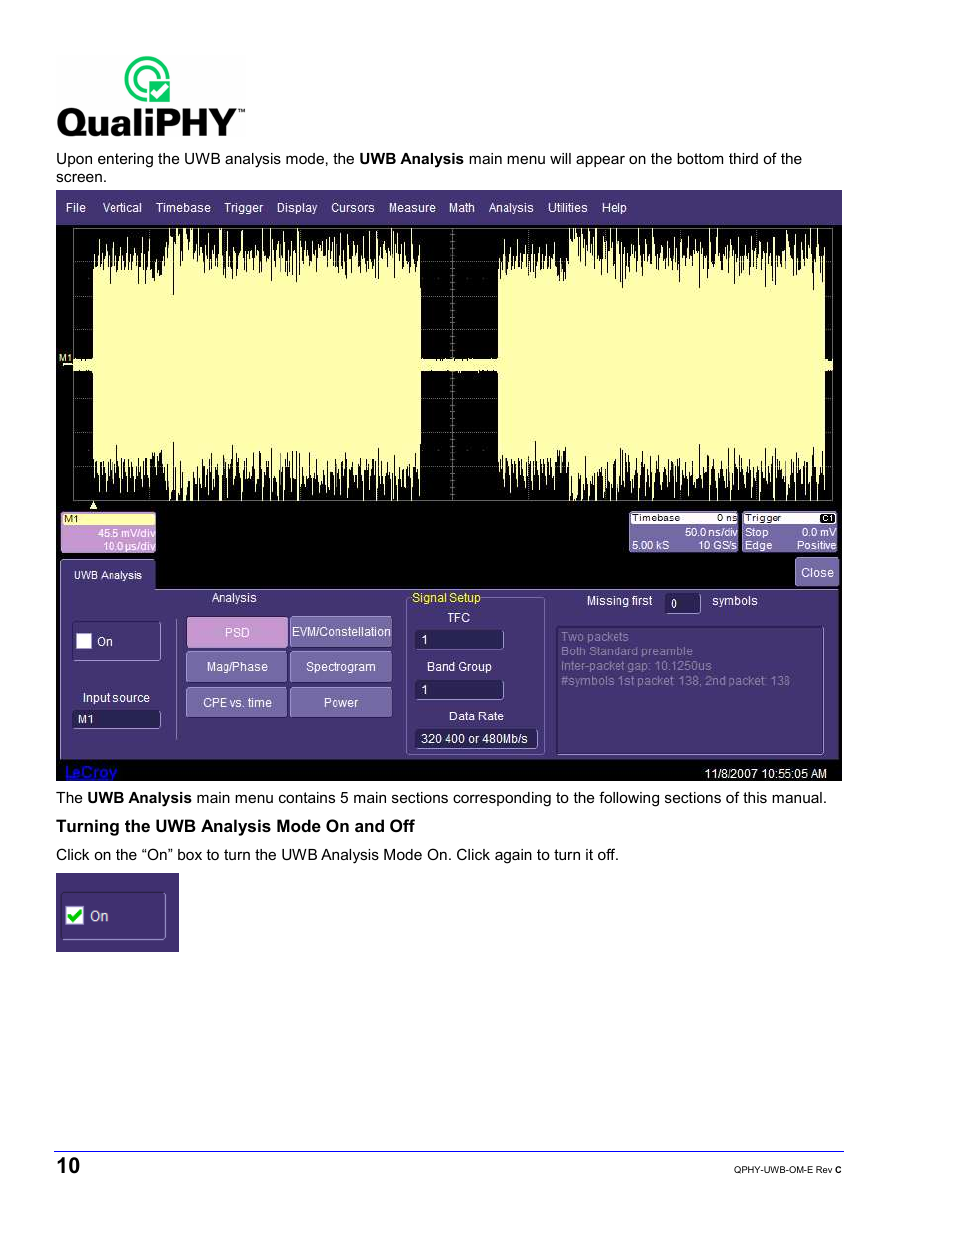Open the Math menu
Viewport: 954px width, 1235px height.
pyautogui.click(x=462, y=208)
